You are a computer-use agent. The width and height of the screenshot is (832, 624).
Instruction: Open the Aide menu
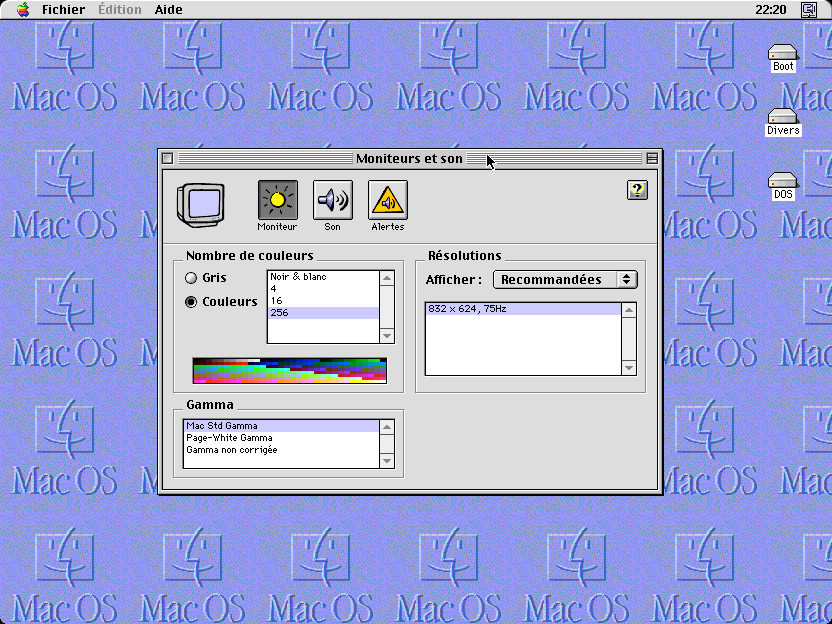tap(169, 10)
